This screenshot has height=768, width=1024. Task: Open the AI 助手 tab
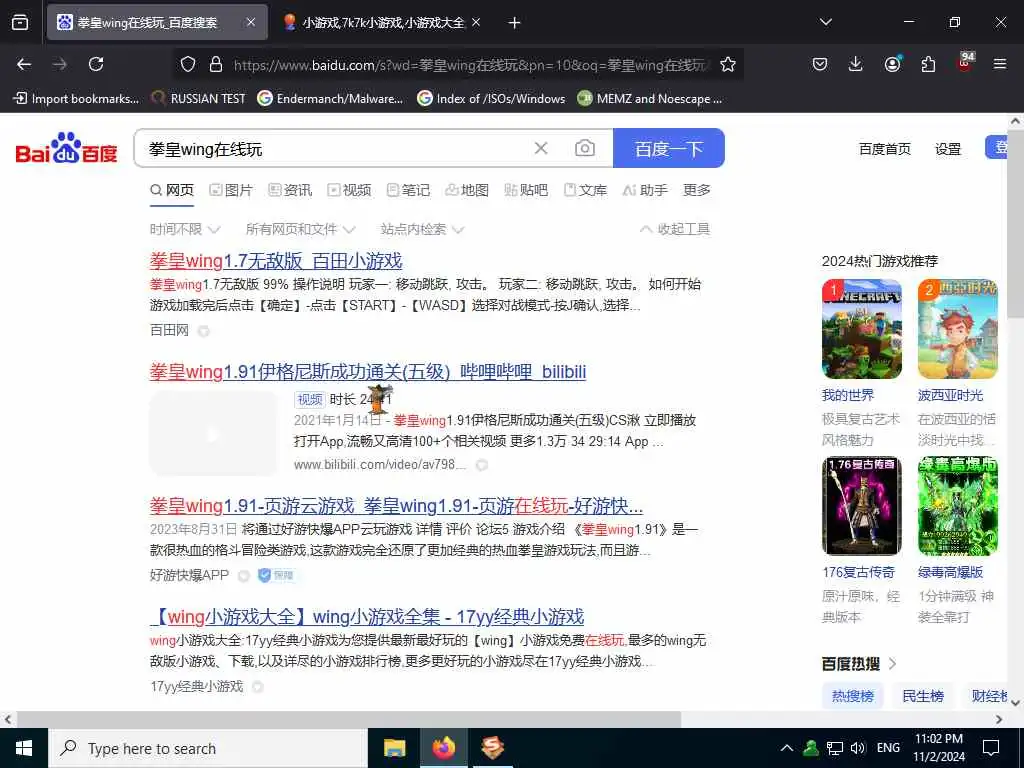(x=645, y=190)
